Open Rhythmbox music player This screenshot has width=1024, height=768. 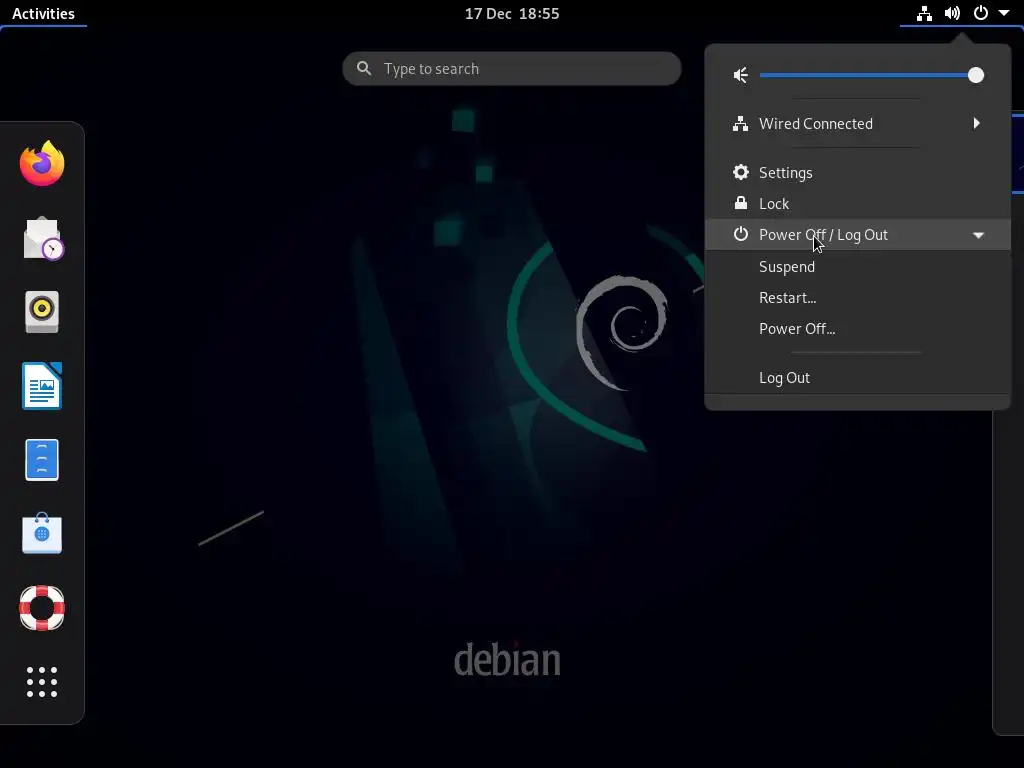[x=42, y=312]
